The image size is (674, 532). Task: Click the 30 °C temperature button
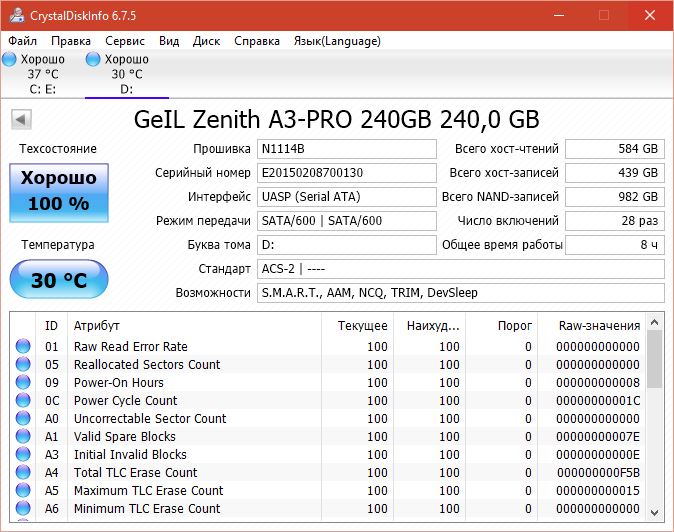pos(59,279)
